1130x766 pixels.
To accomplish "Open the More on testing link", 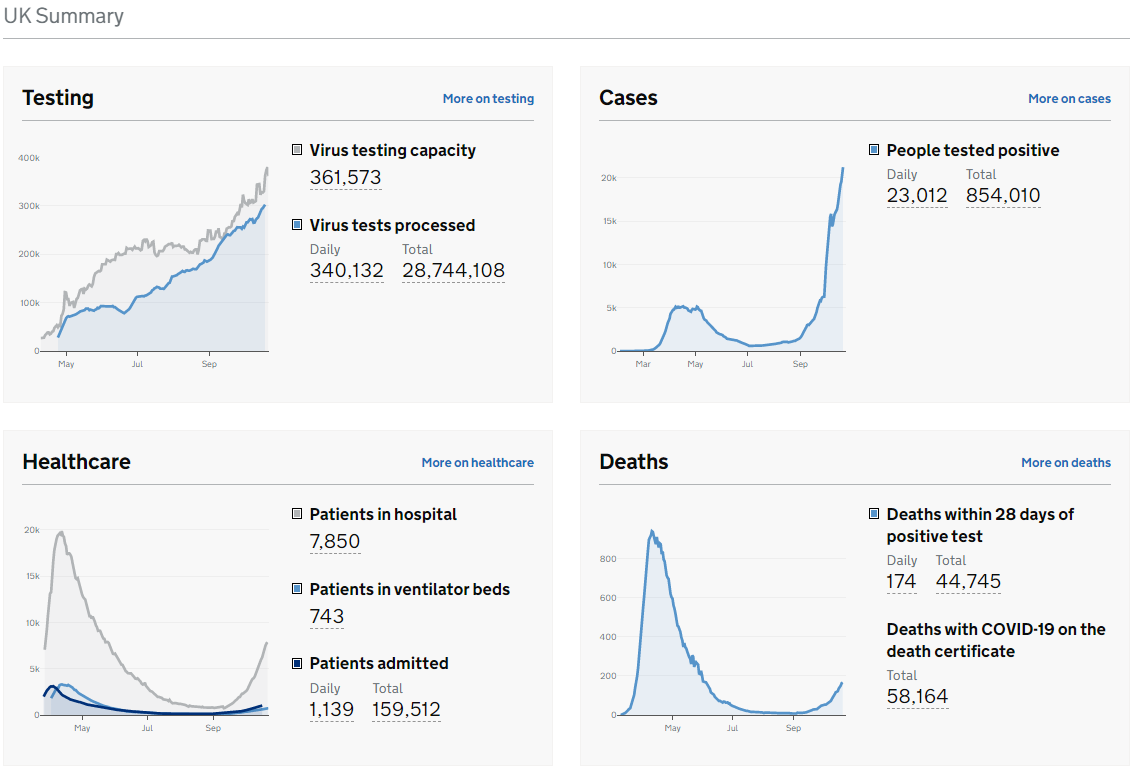I will pos(488,99).
